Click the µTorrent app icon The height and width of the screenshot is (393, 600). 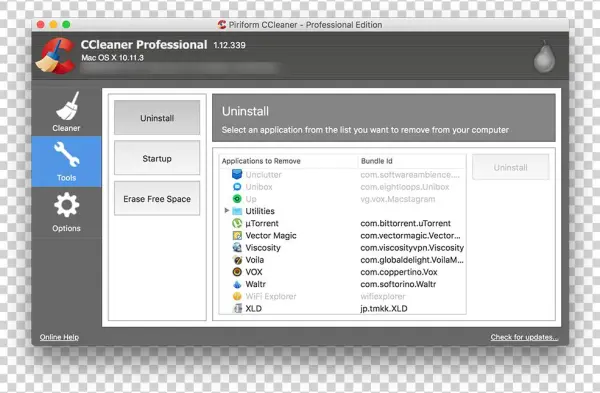point(237,223)
